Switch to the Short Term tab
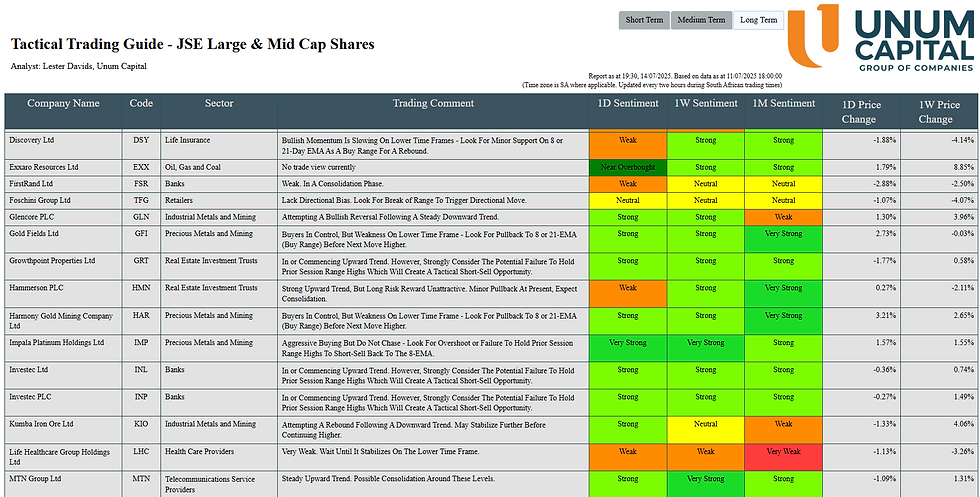This screenshot has width=980, height=497. coord(644,20)
